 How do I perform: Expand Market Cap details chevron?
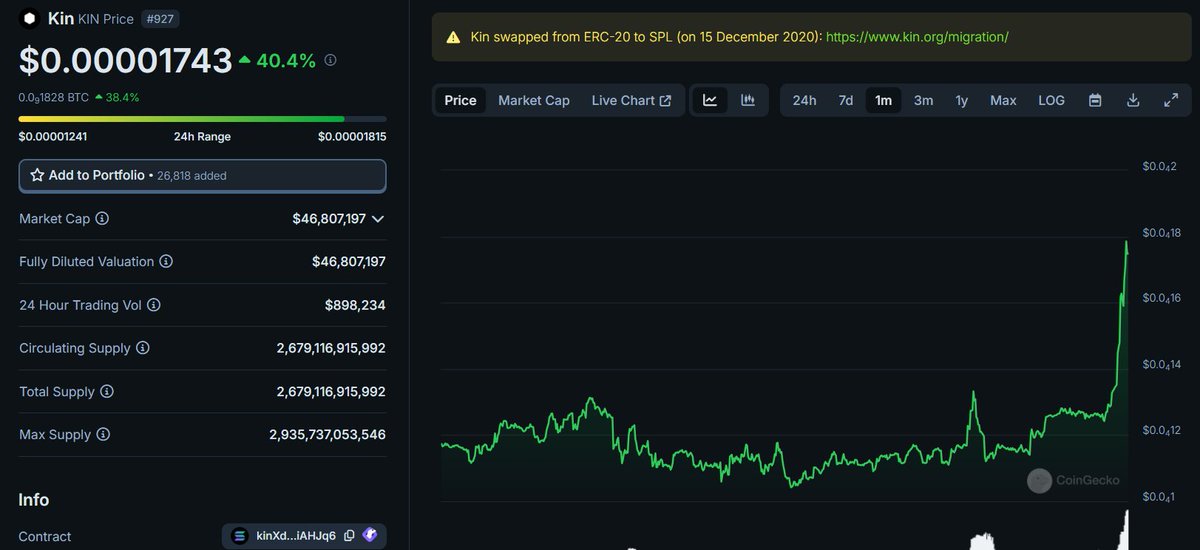(x=378, y=218)
